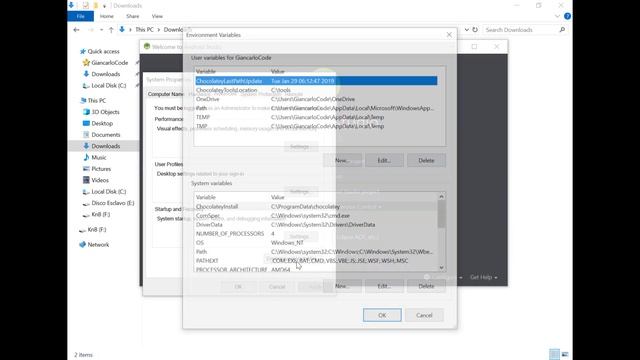Open View ribbon tab in Explorer
The height and width of the screenshot is (360, 640).
[157, 16]
